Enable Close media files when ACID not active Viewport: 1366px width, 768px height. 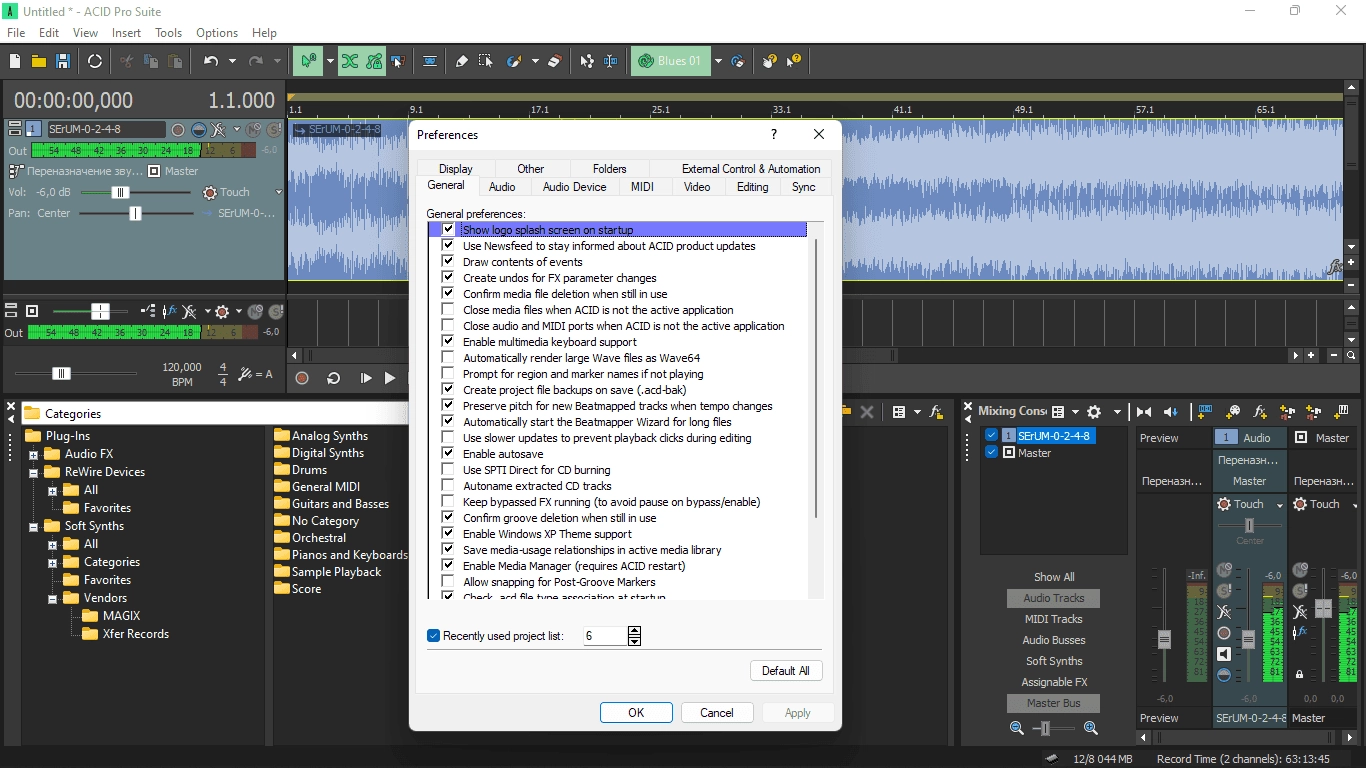[x=448, y=310]
